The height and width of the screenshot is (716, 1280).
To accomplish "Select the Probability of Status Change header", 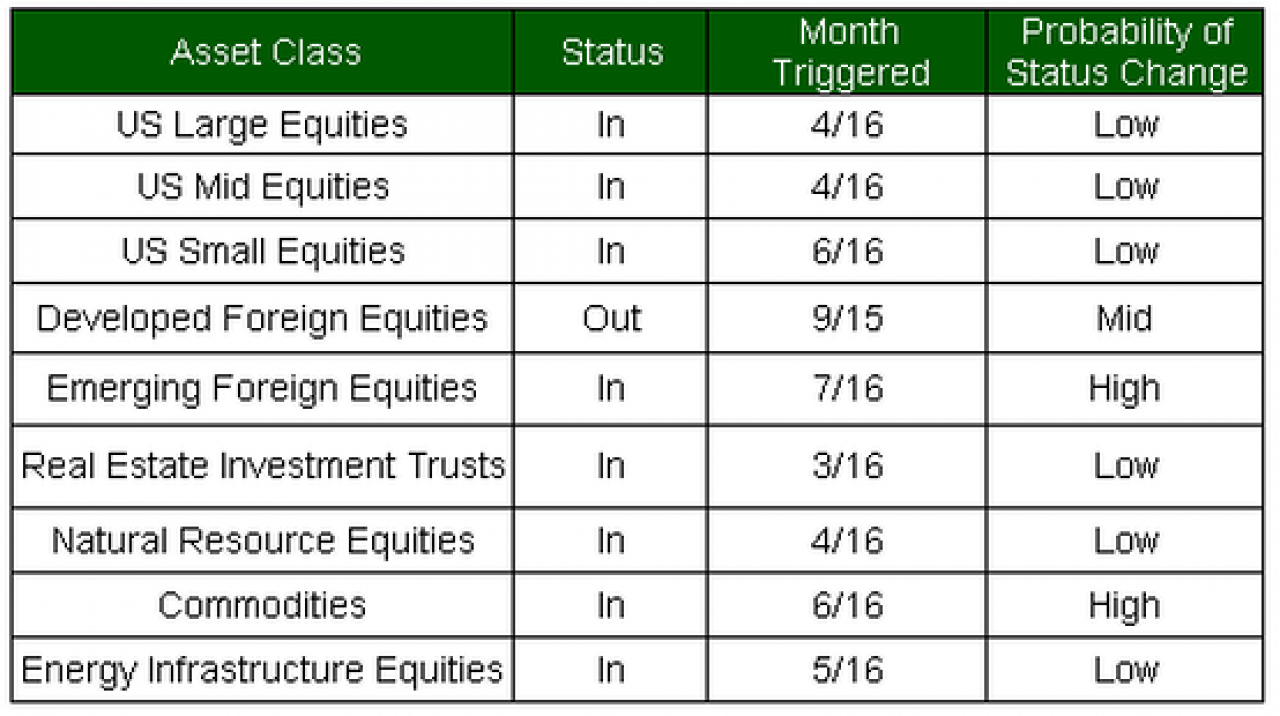I will (1125, 53).
